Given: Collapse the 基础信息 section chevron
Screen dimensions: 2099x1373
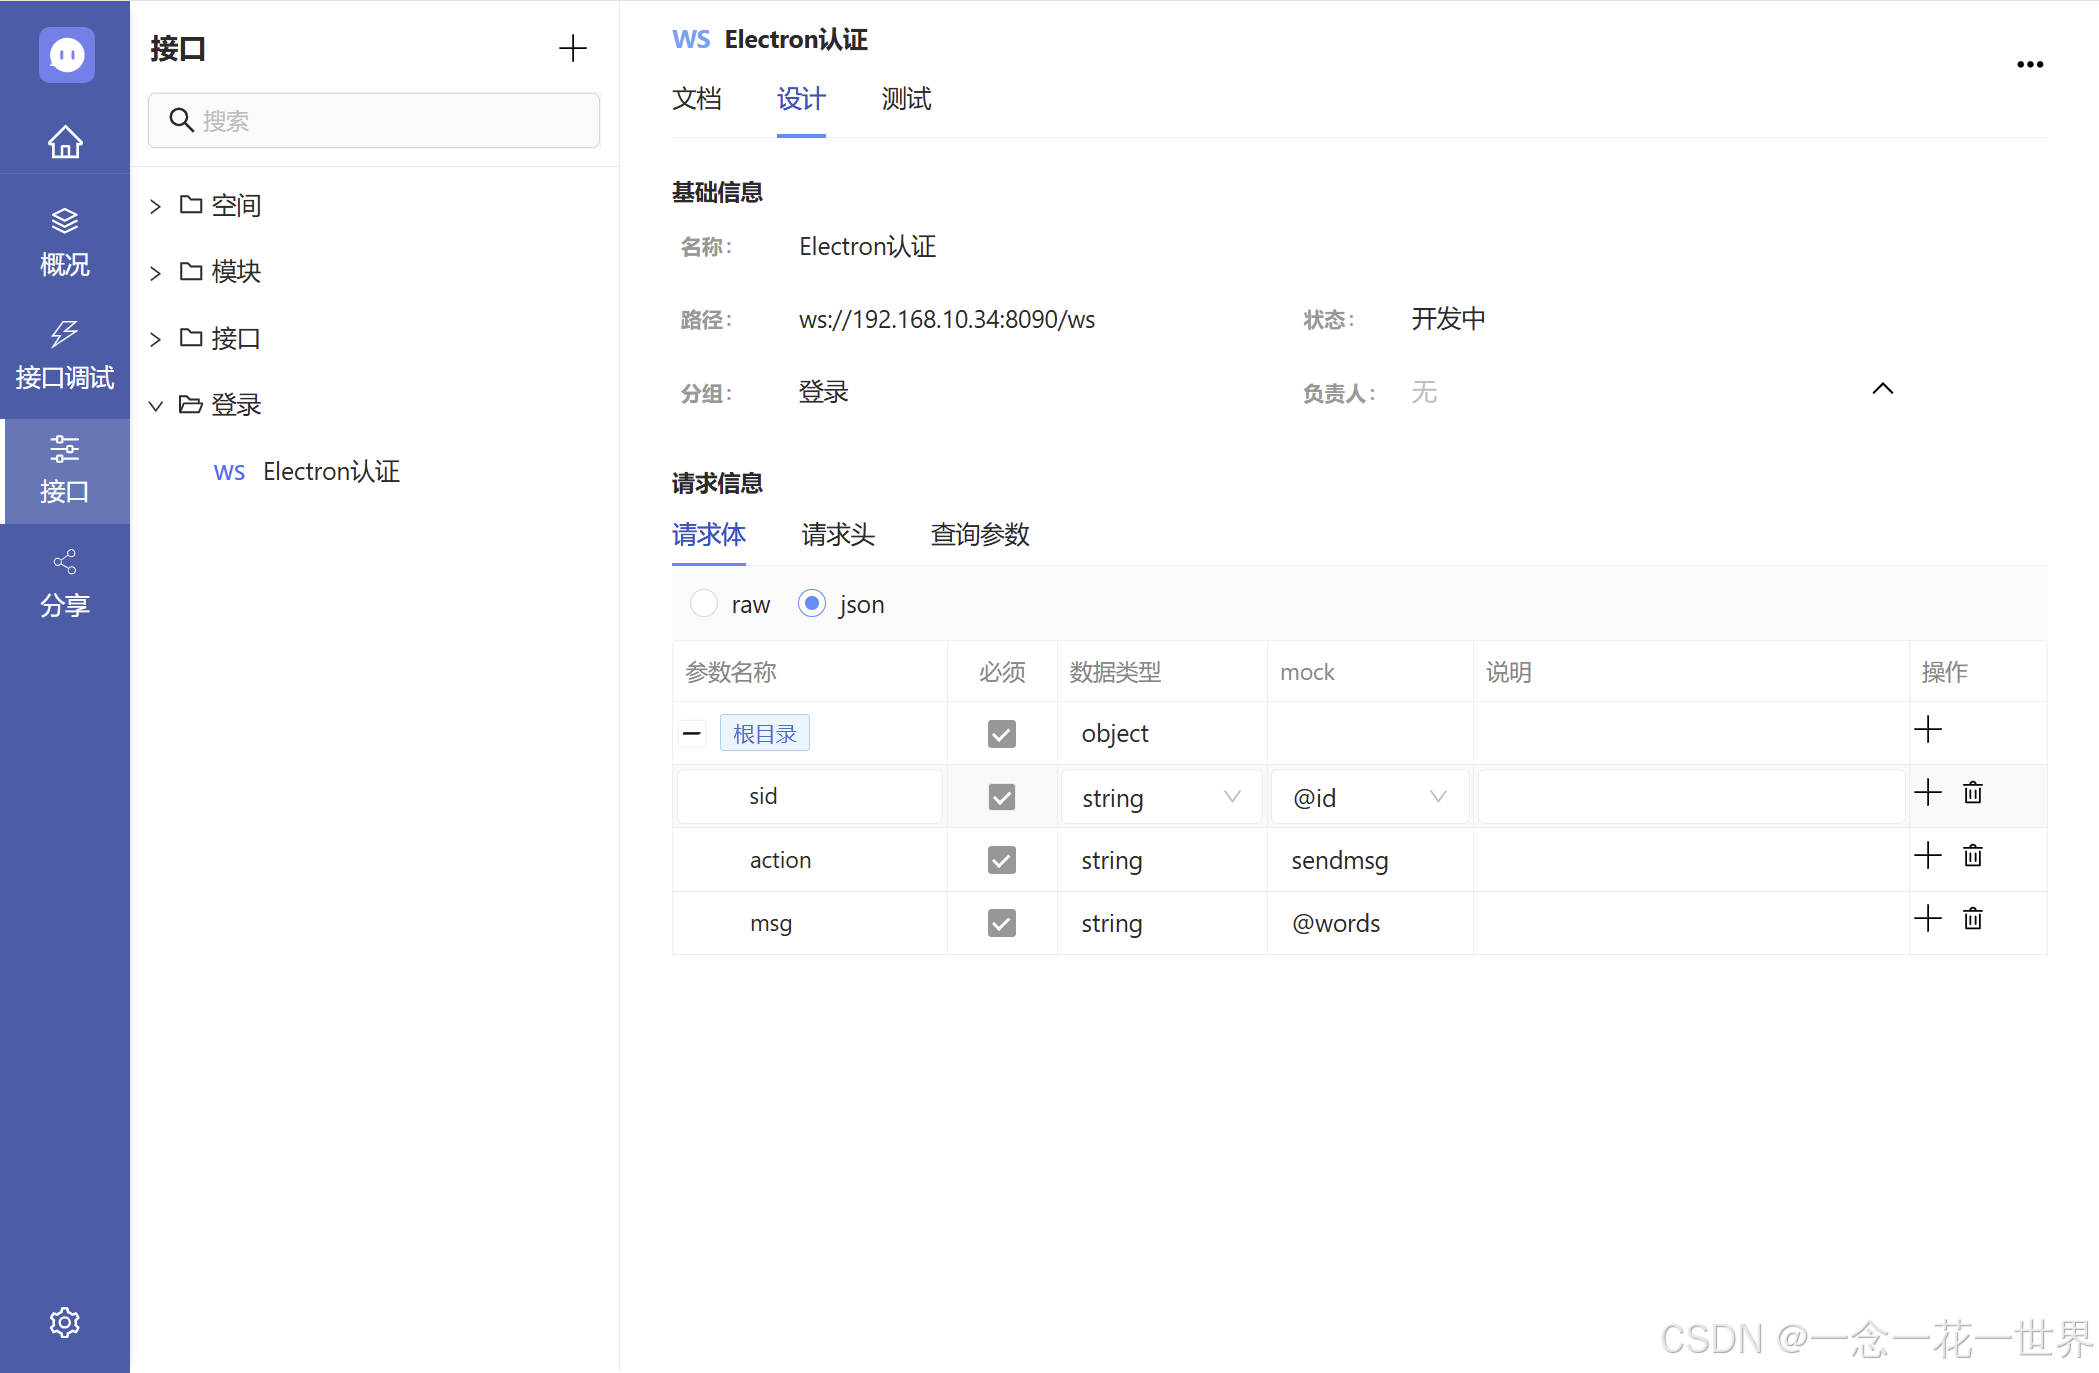Looking at the screenshot, I should click(1882, 389).
